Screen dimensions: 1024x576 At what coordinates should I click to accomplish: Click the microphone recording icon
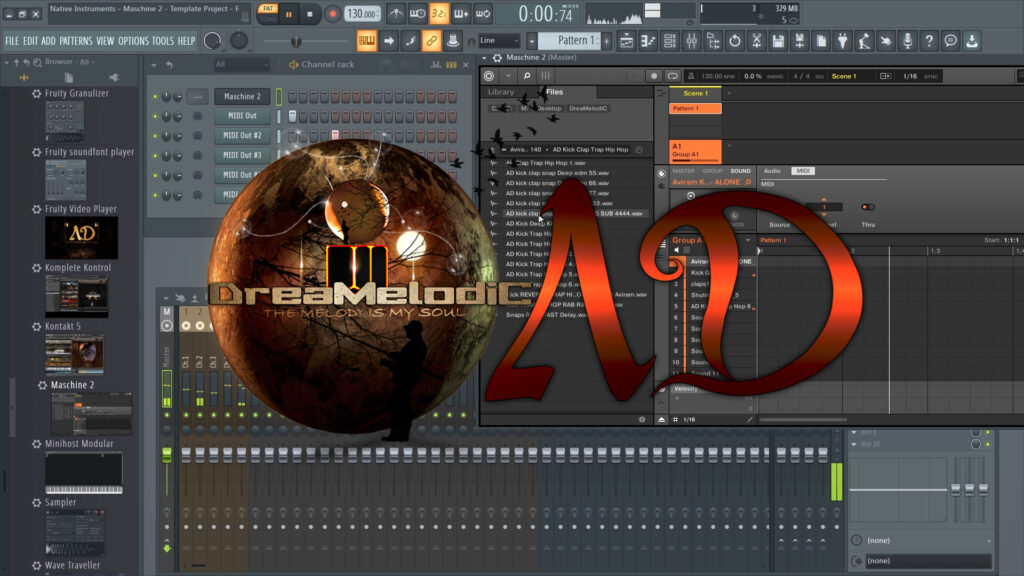pyautogui.click(x=907, y=41)
